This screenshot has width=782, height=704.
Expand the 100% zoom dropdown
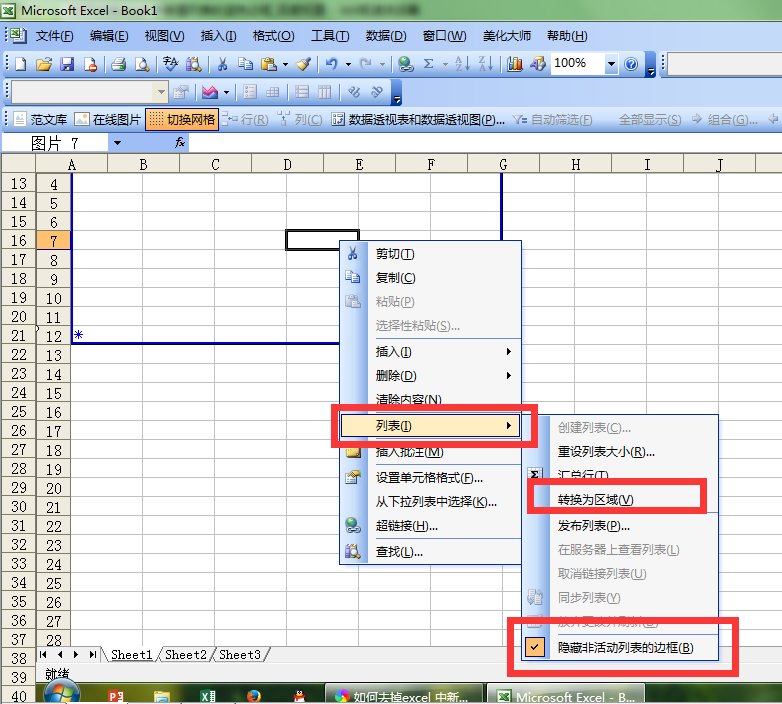[611, 64]
